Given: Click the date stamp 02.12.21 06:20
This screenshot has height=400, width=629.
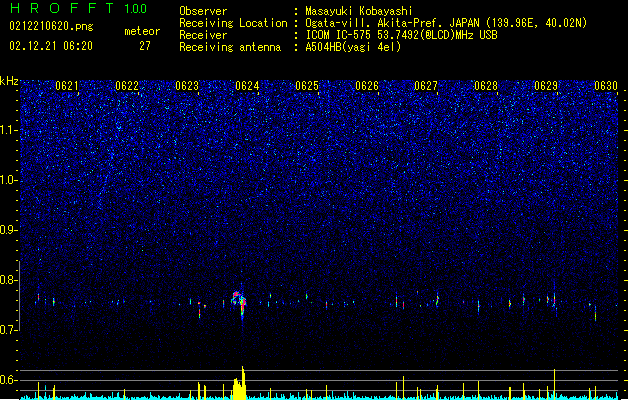Looking at the screenshot, I should point(51,46).
